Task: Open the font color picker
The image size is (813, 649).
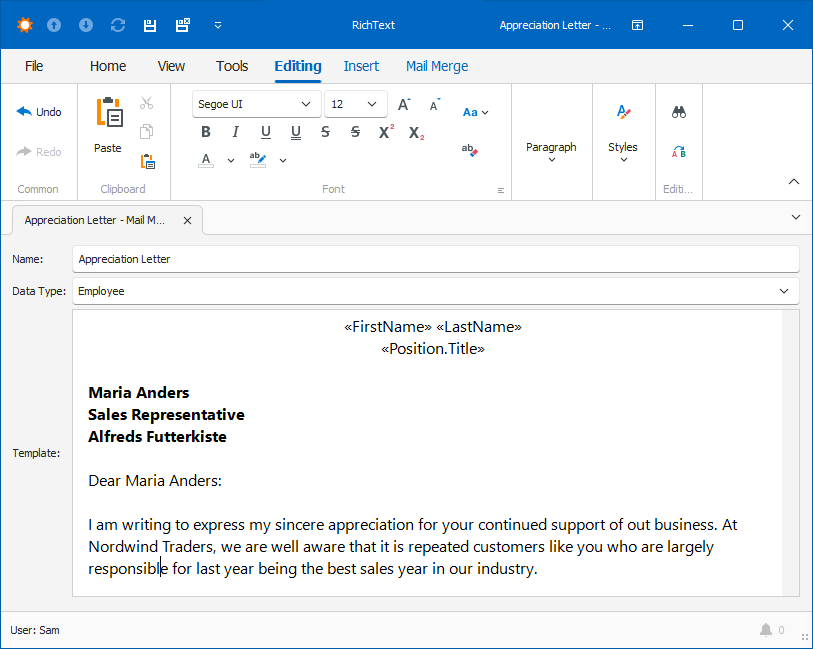Action: click(x=204, y=160)
